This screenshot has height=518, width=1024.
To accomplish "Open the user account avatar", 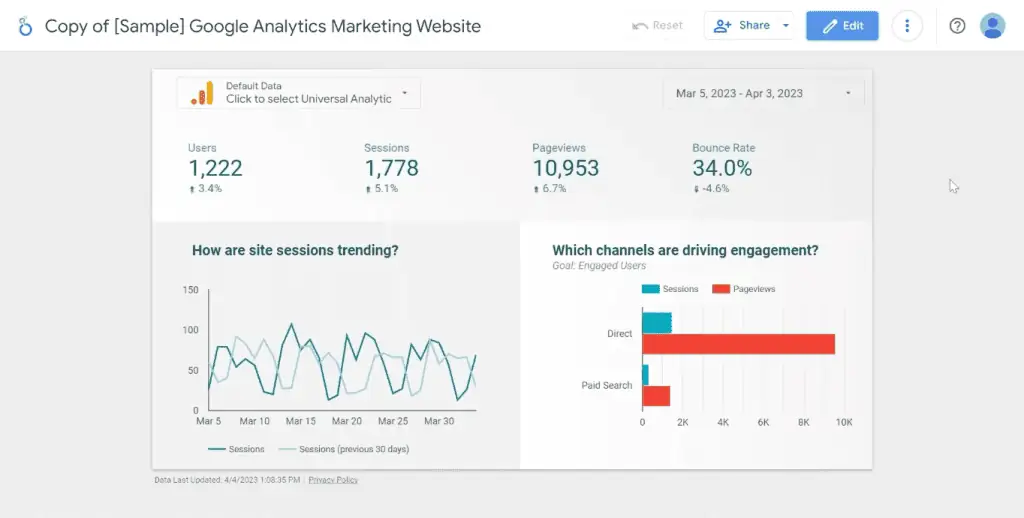I will 992,26.
